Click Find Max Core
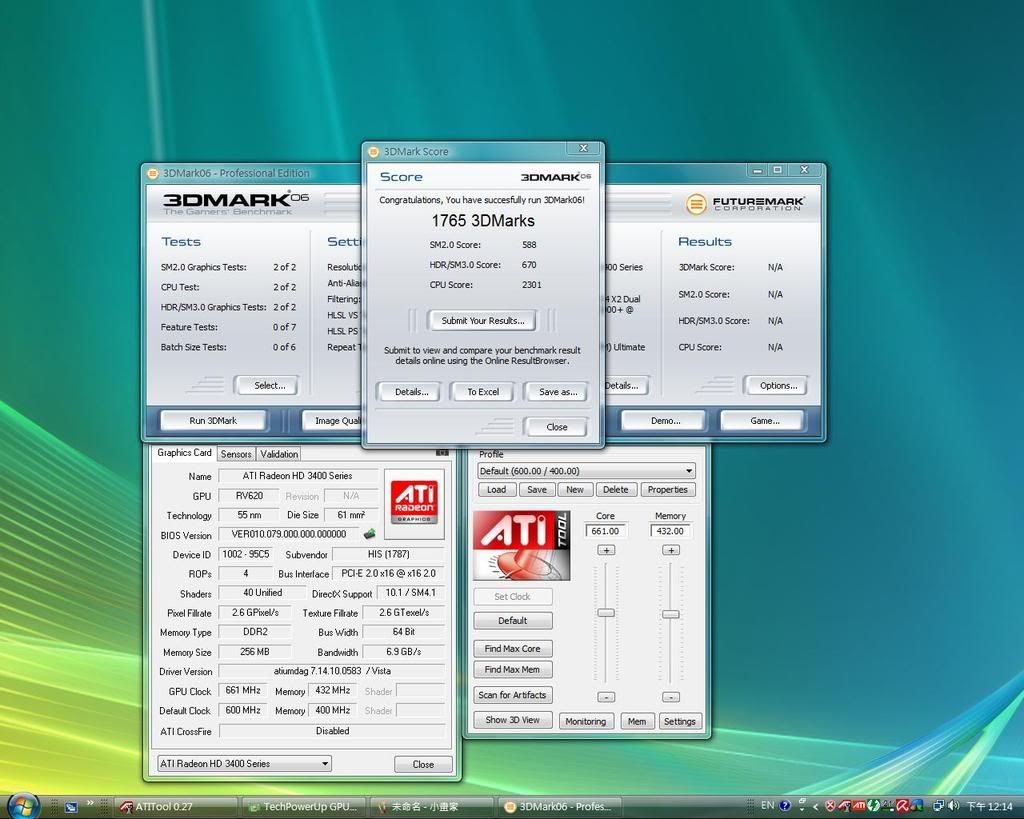The height and width of the screenshot is (819, 1024). click(513, 649)
